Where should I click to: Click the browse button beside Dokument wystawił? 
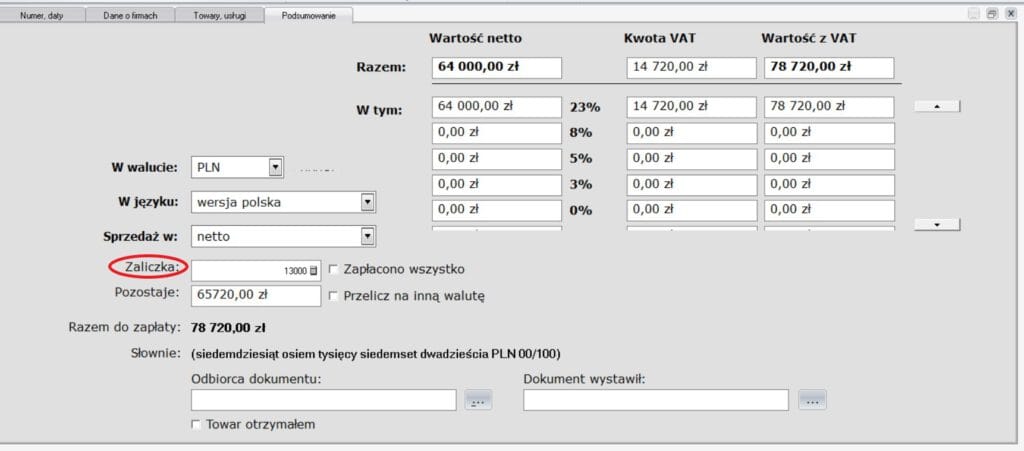(812, 401)
